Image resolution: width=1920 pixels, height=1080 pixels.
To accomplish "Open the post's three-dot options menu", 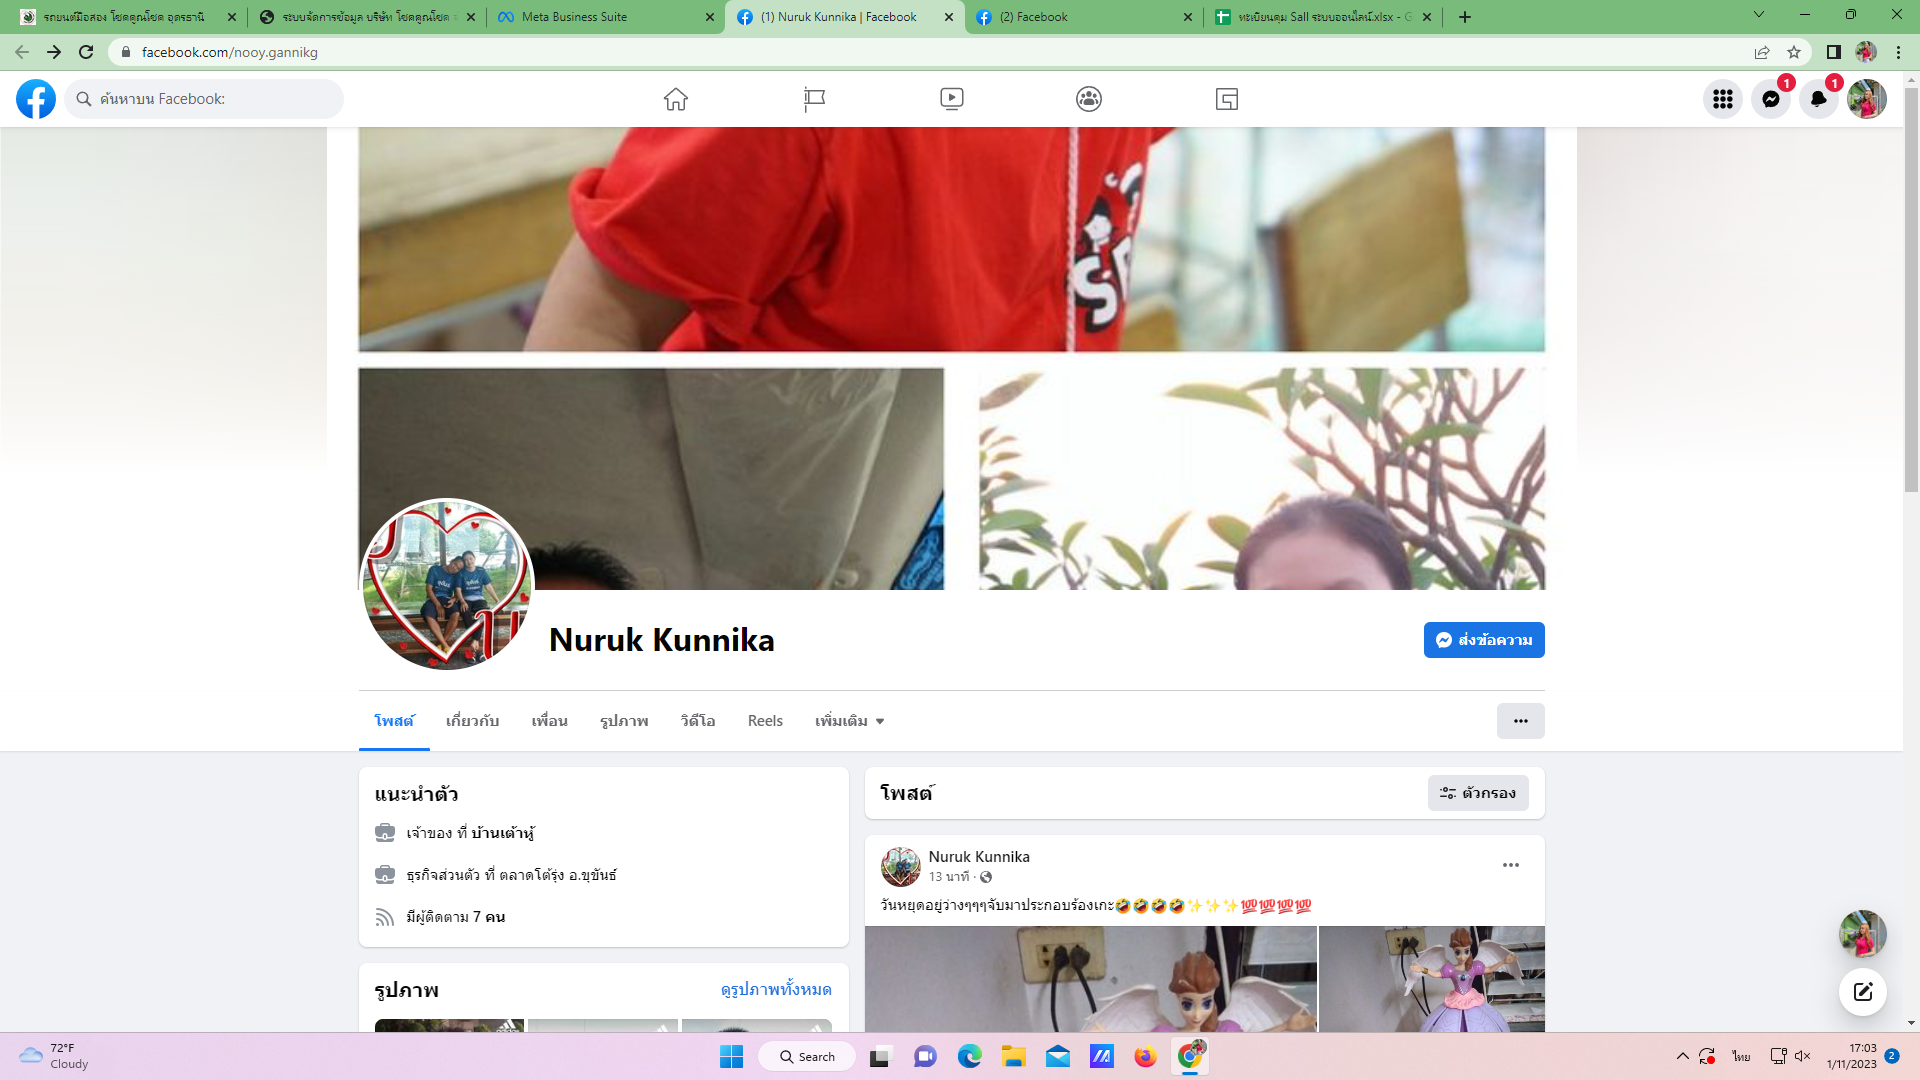I will (1510, 865).
